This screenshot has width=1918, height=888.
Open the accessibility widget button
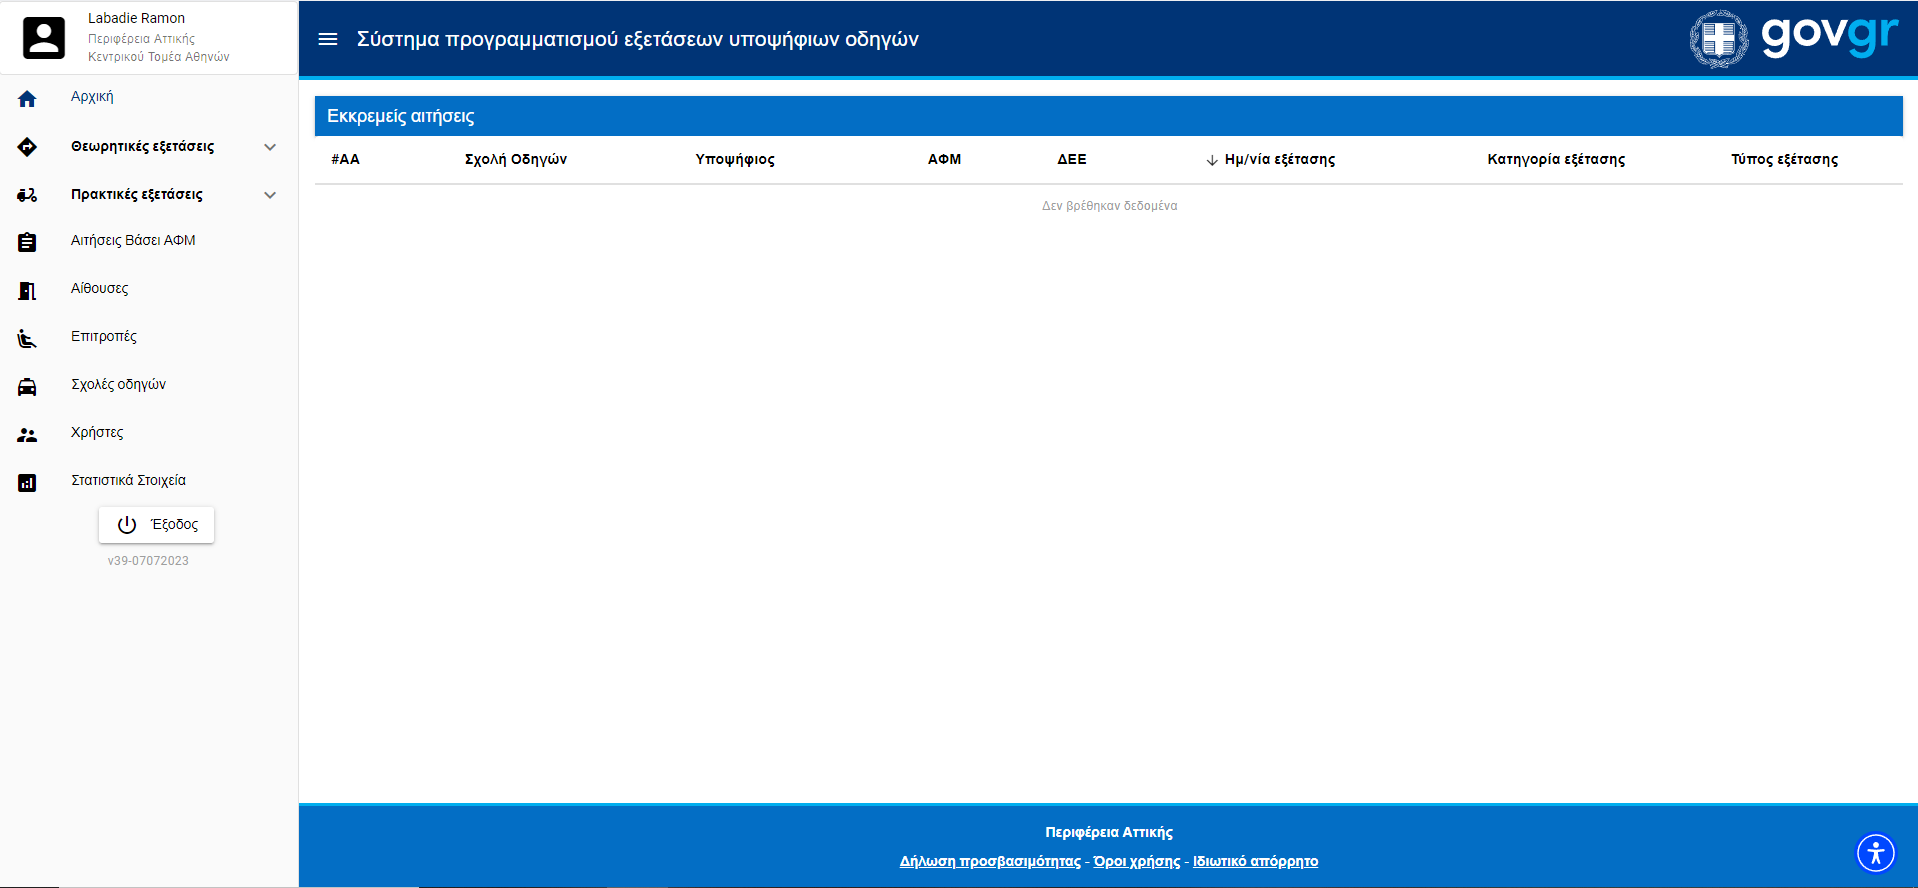click(x=1875, y=853)
